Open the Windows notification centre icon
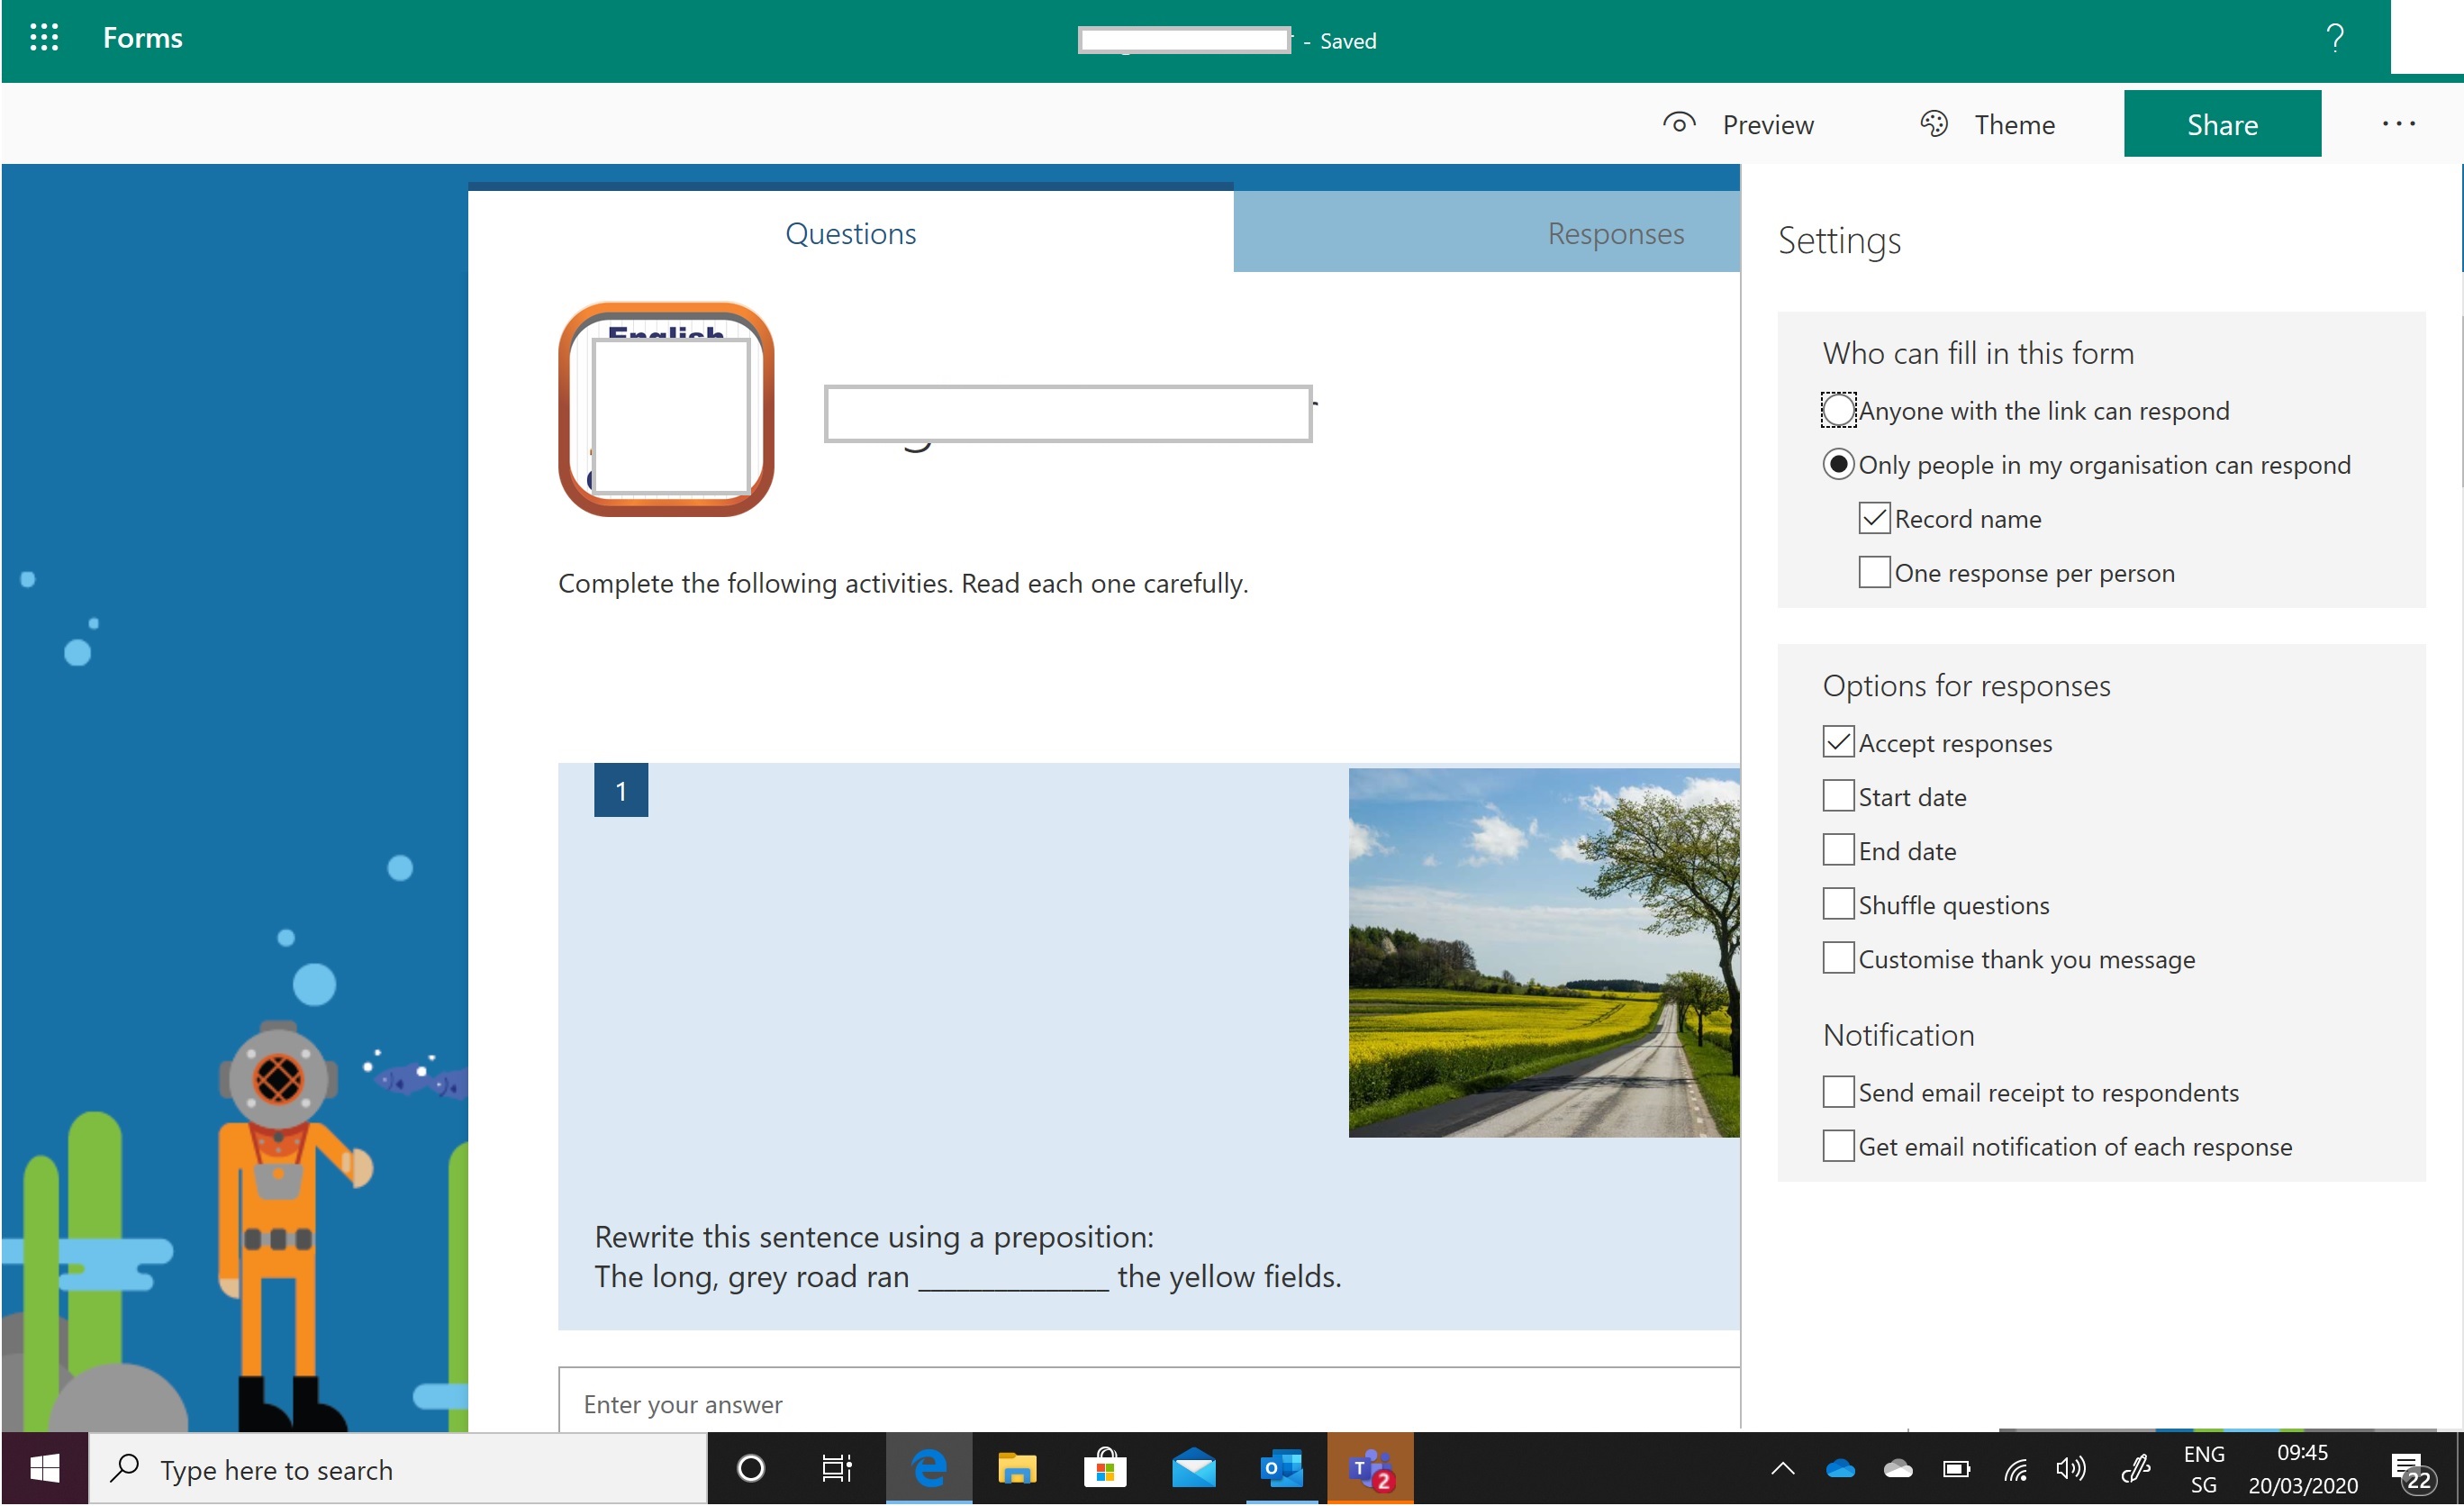 click(x=2411, y=1468)
